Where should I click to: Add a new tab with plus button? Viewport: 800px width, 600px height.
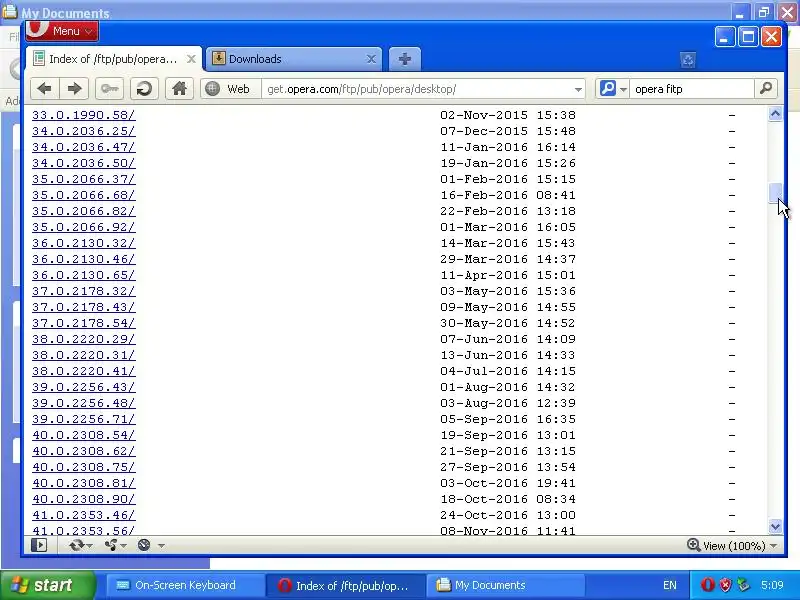(x=405, y=59)
